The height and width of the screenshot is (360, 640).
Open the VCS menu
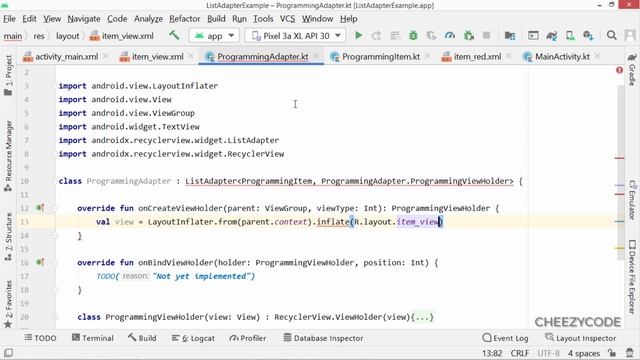click(287, 19)
